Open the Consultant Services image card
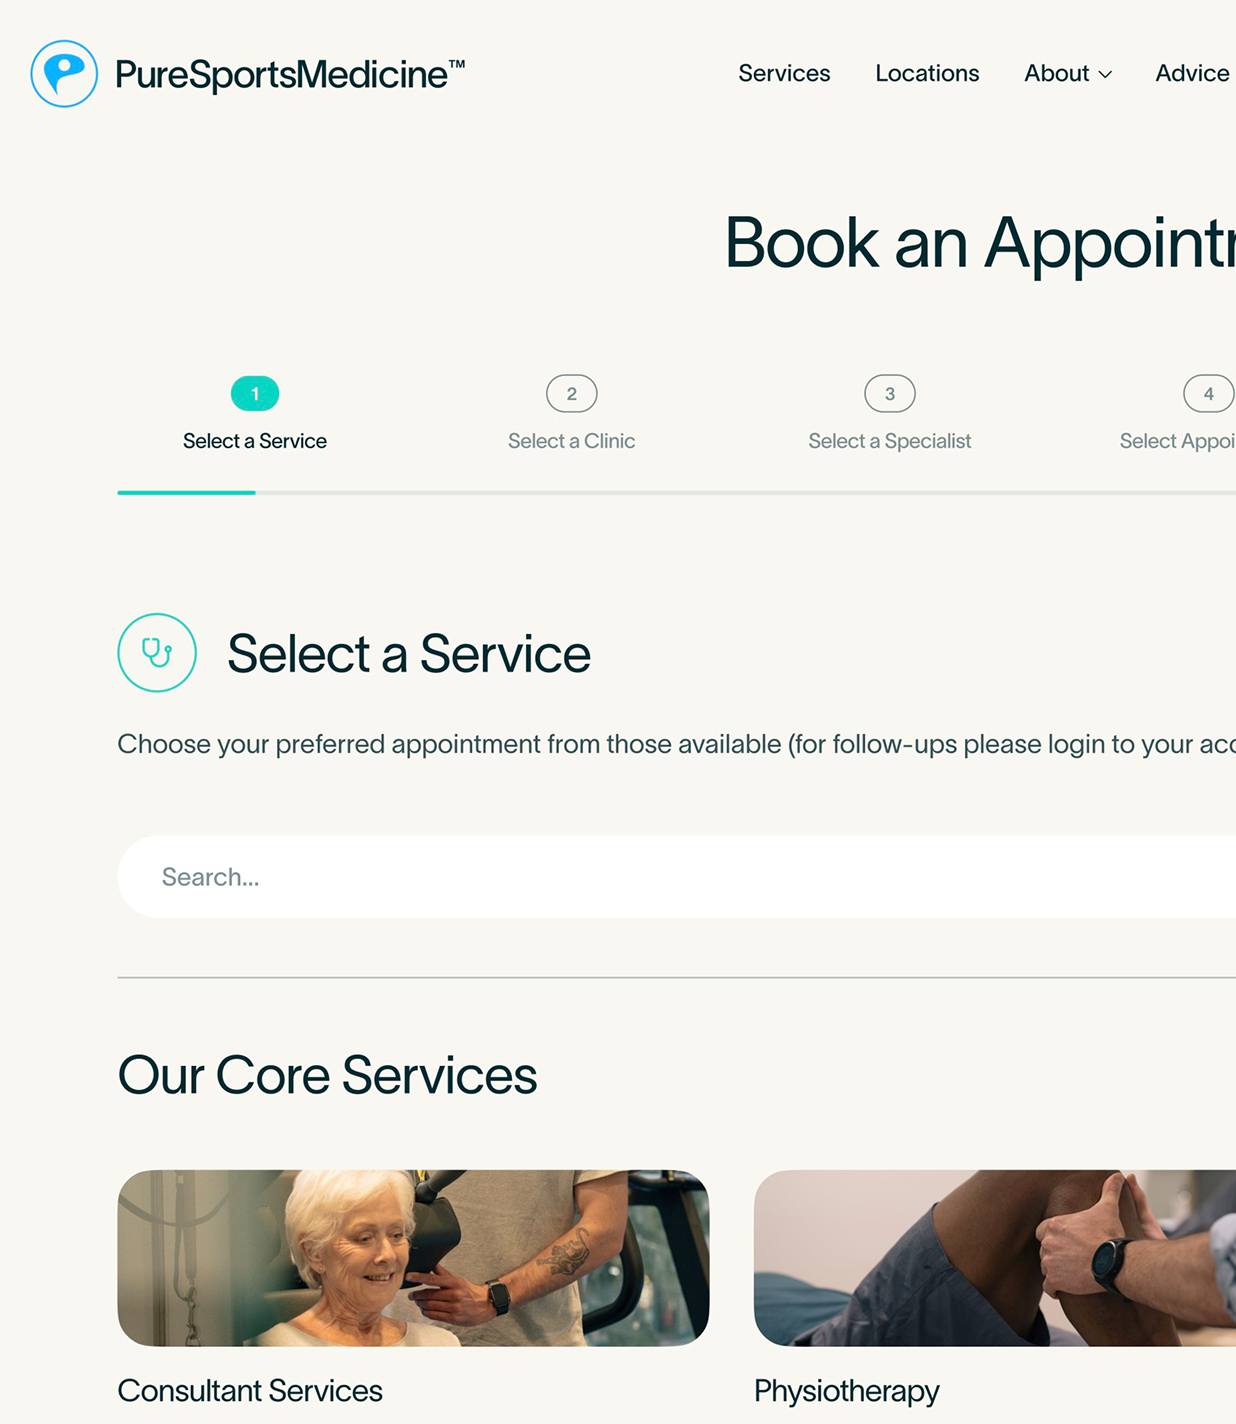1236x1424 pixels. tap(413, 1258)
